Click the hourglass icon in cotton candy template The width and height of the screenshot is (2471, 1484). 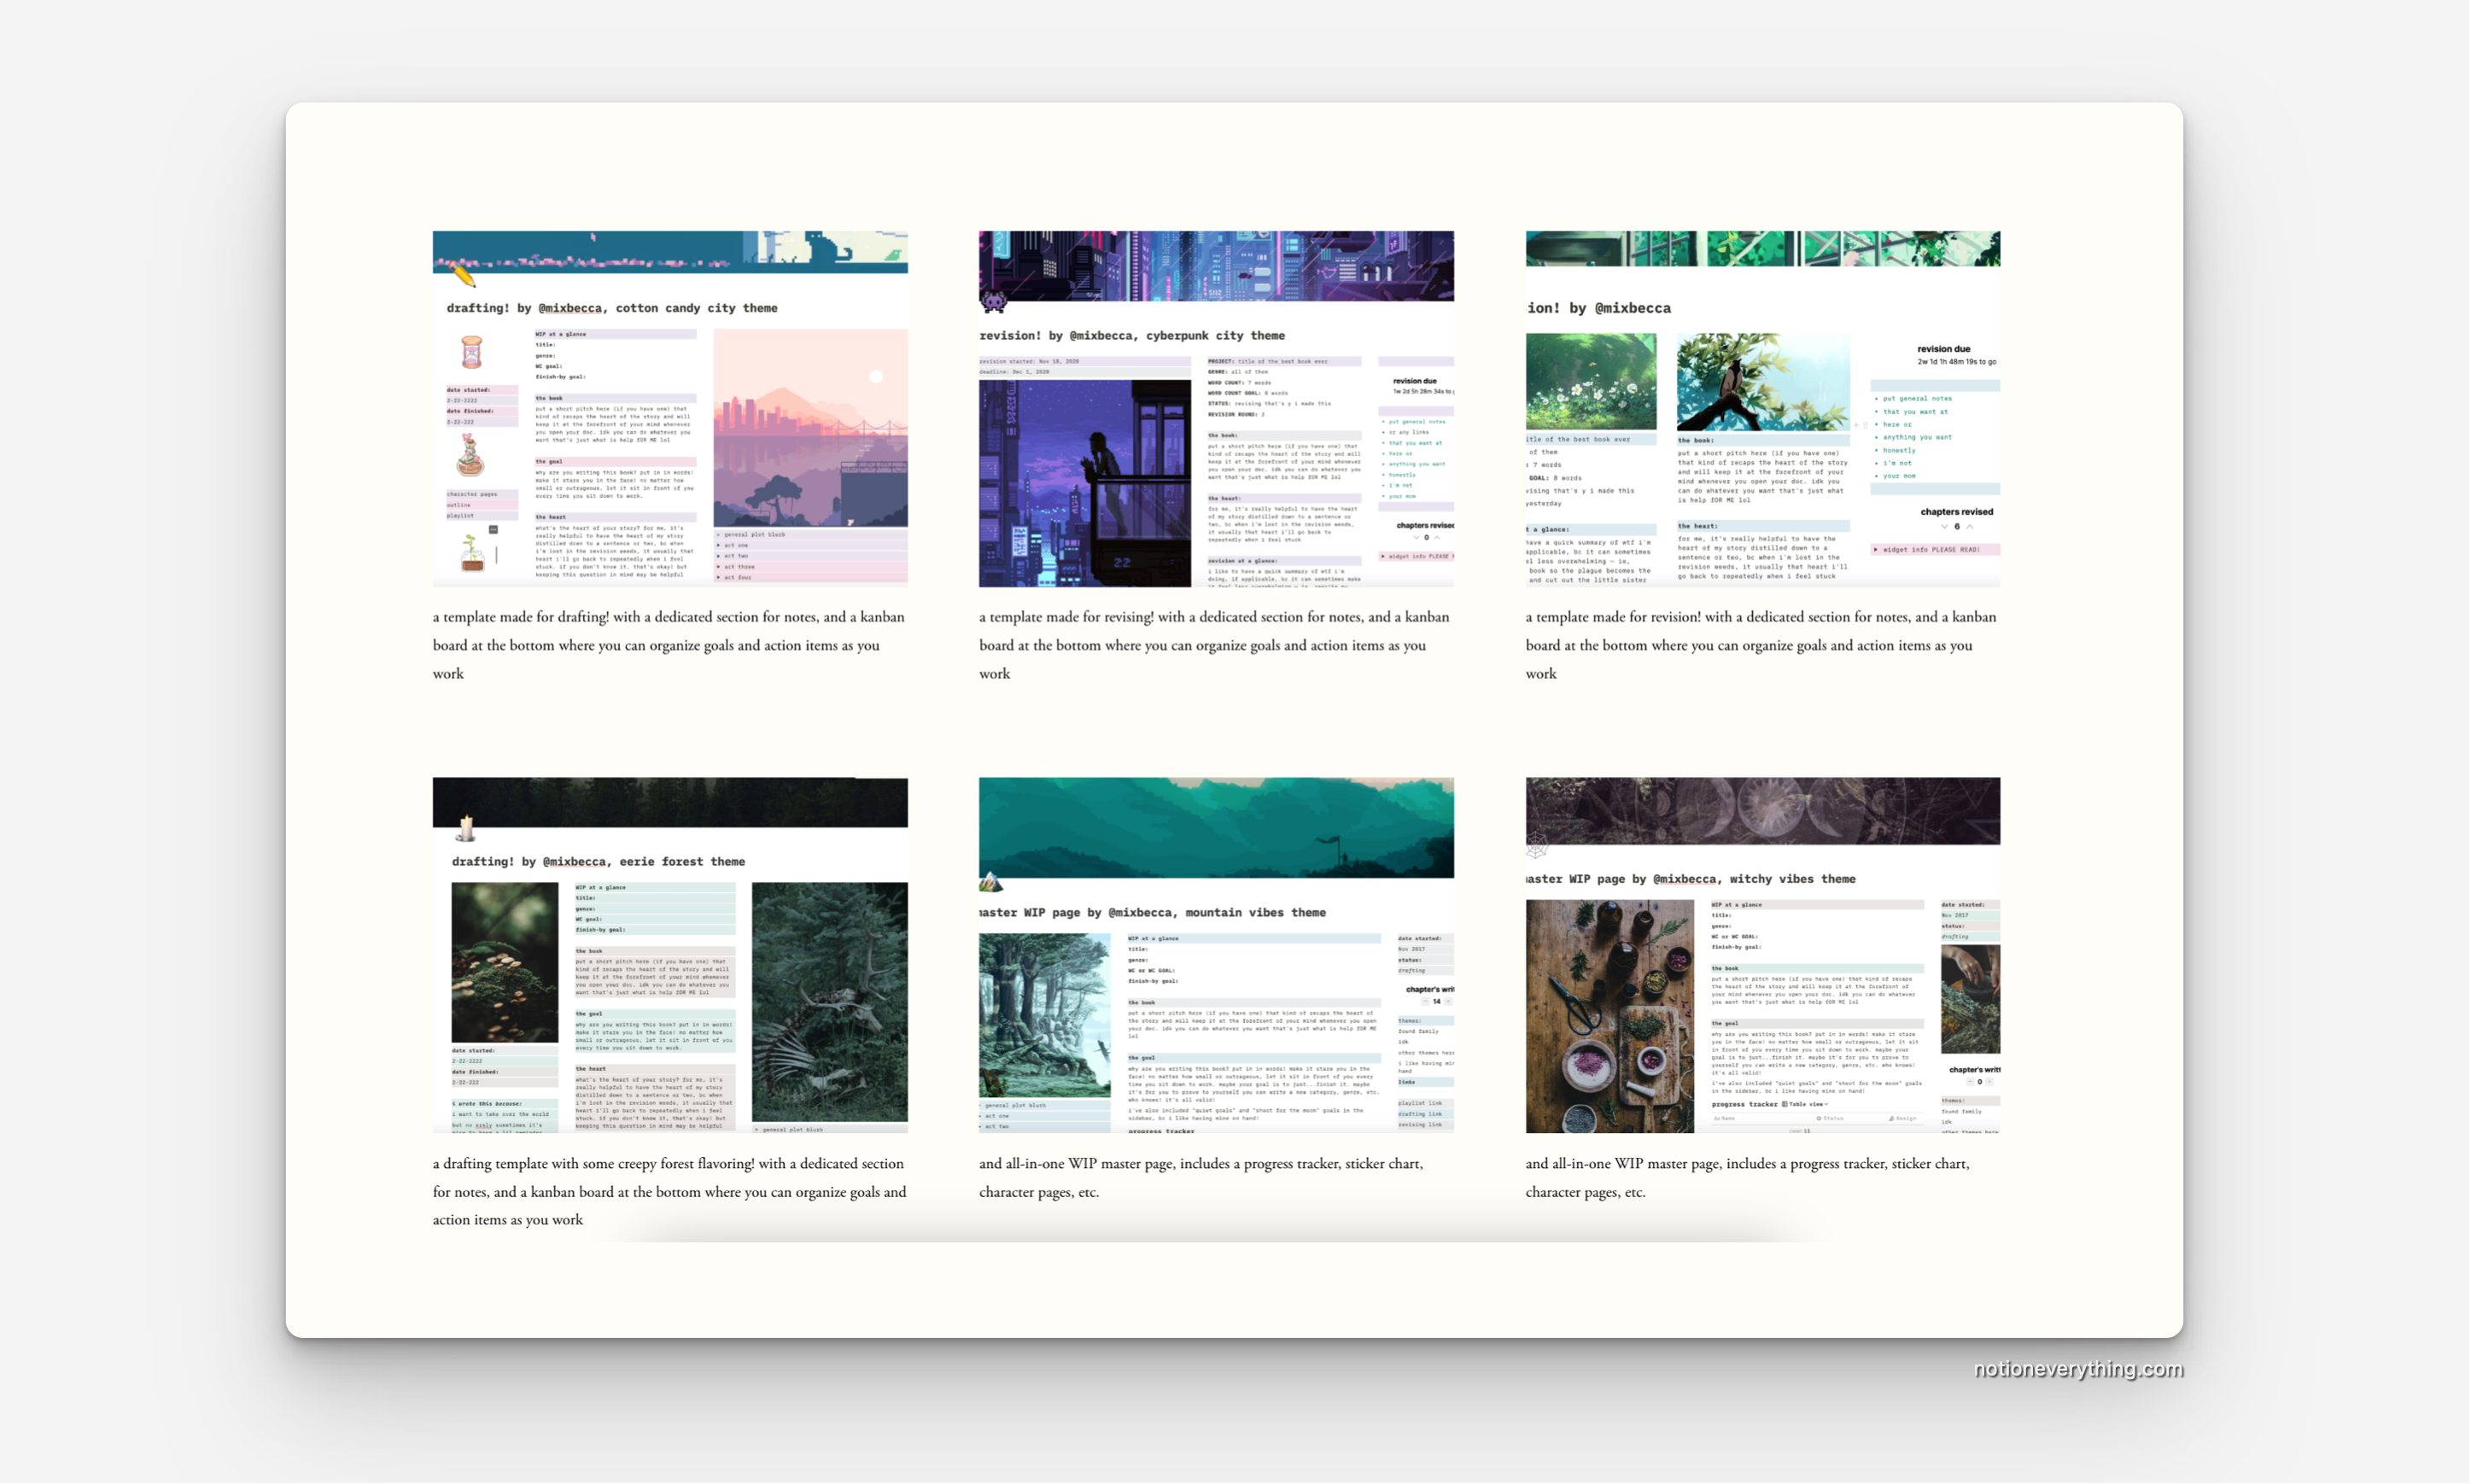coord(471,352)
